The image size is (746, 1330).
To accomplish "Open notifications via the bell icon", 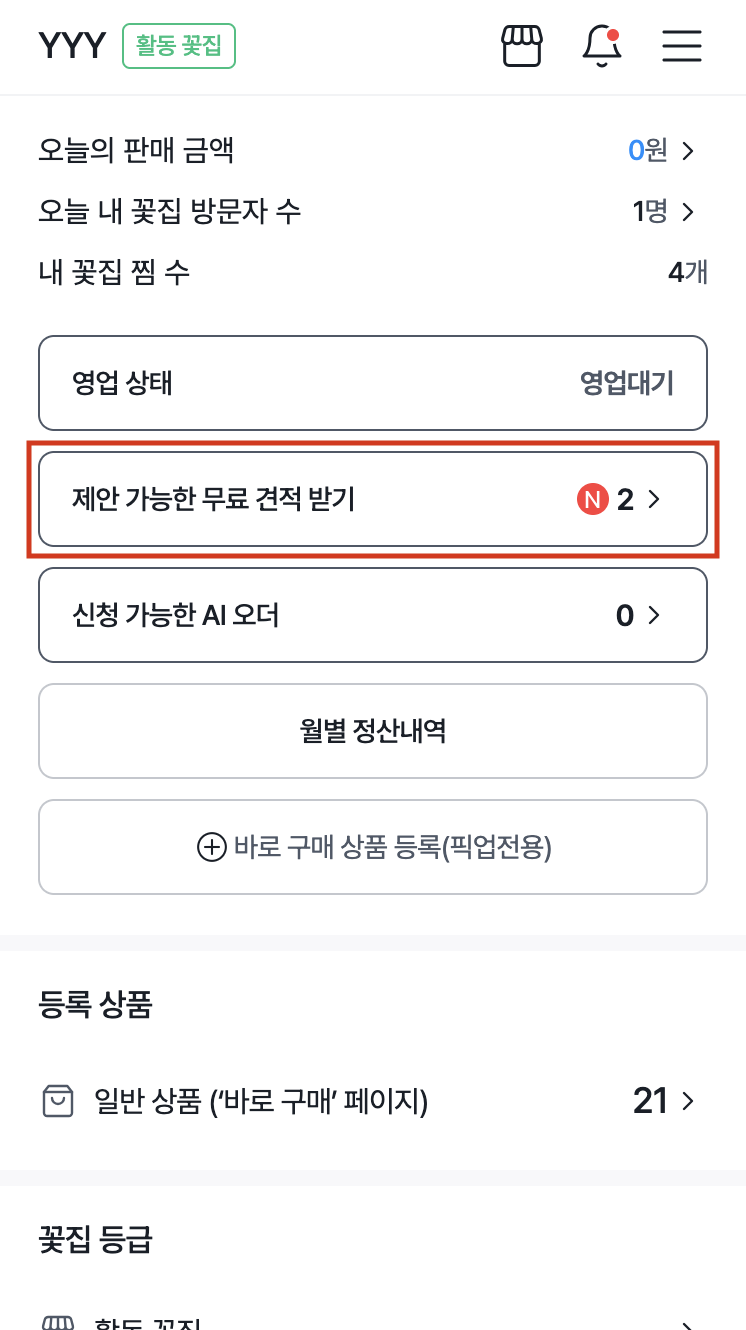I will pos(602,48).
